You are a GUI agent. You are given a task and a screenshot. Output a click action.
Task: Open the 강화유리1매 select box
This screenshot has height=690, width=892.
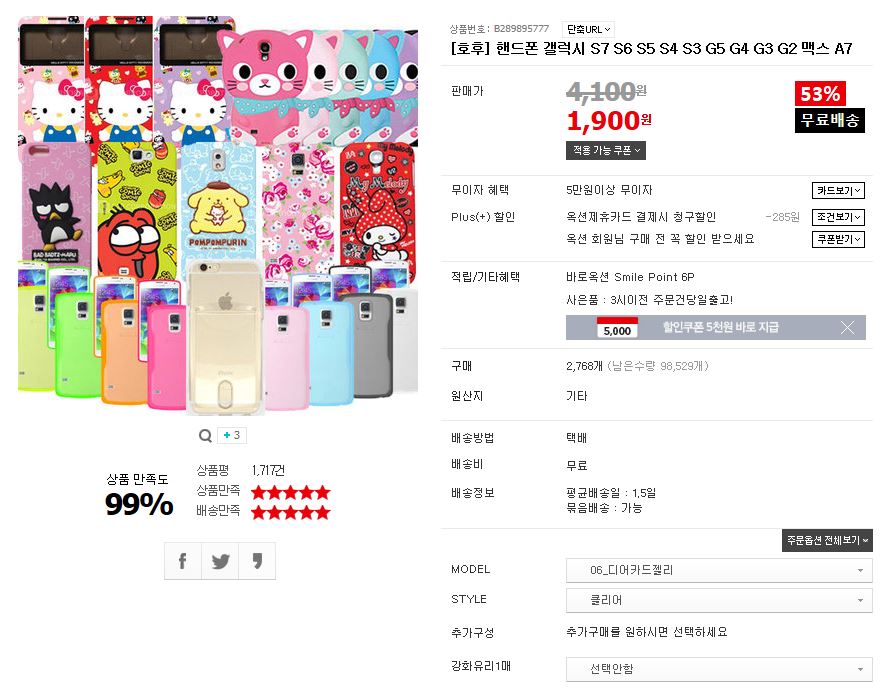coord(718,668)
